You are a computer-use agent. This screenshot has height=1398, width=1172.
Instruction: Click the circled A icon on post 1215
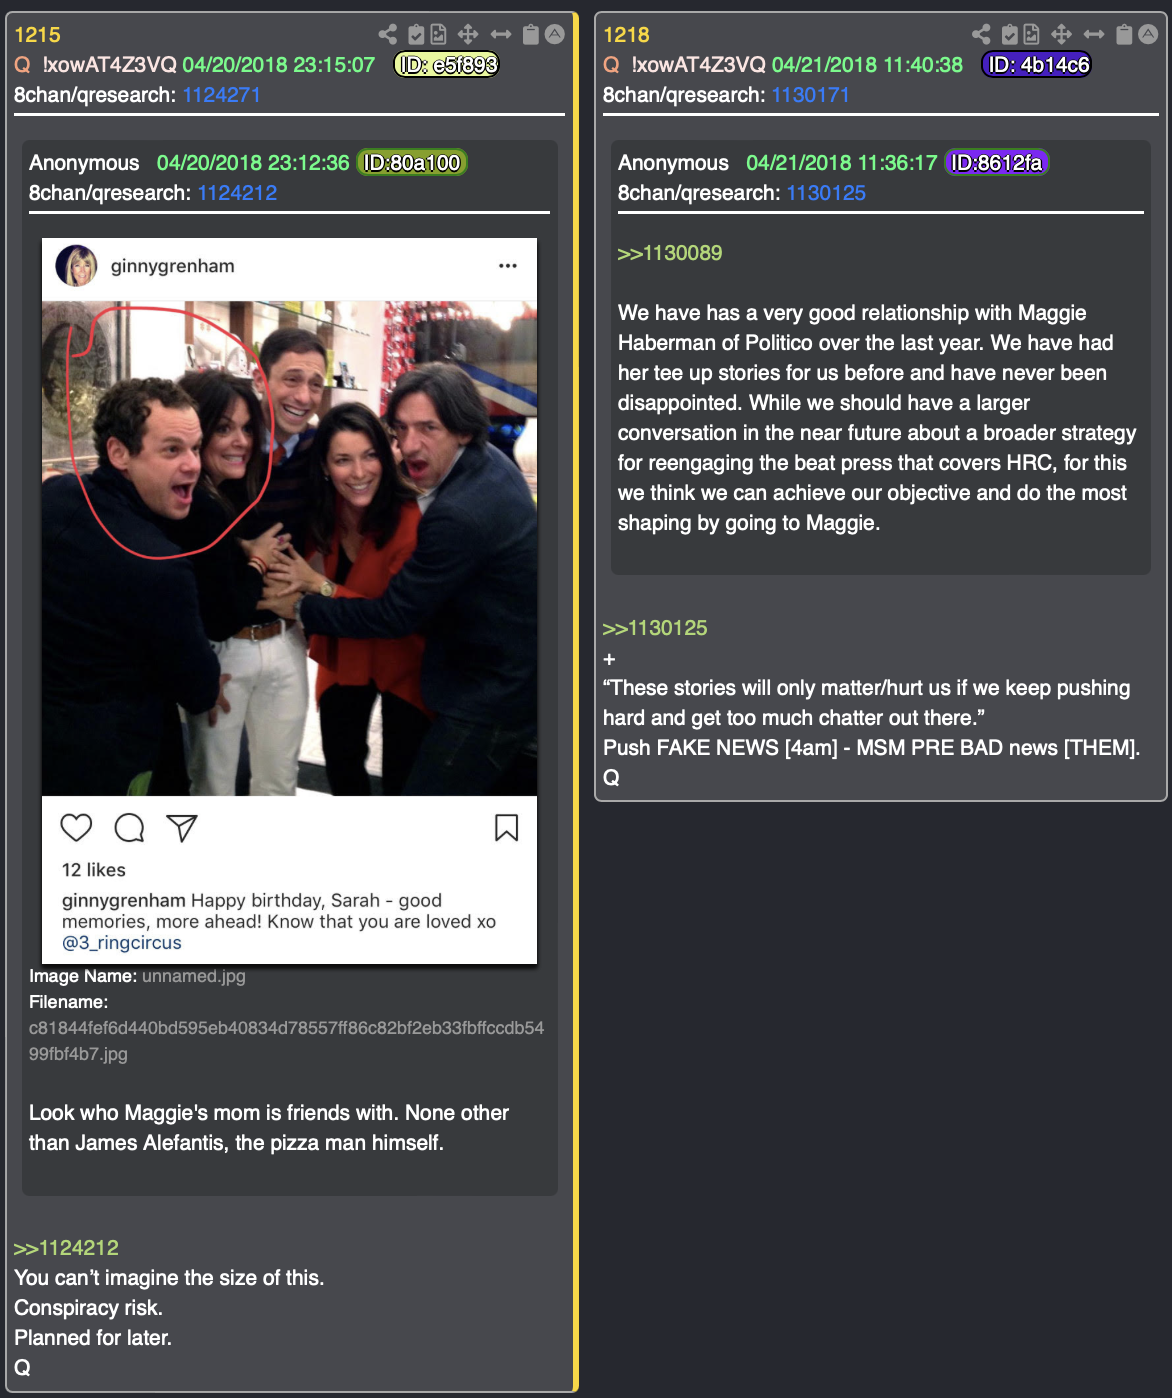coord(554,35)
